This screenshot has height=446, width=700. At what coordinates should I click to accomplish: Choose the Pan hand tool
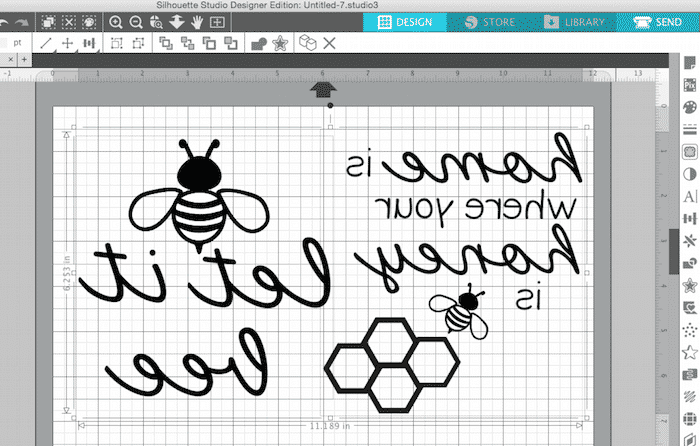point(197,22)
